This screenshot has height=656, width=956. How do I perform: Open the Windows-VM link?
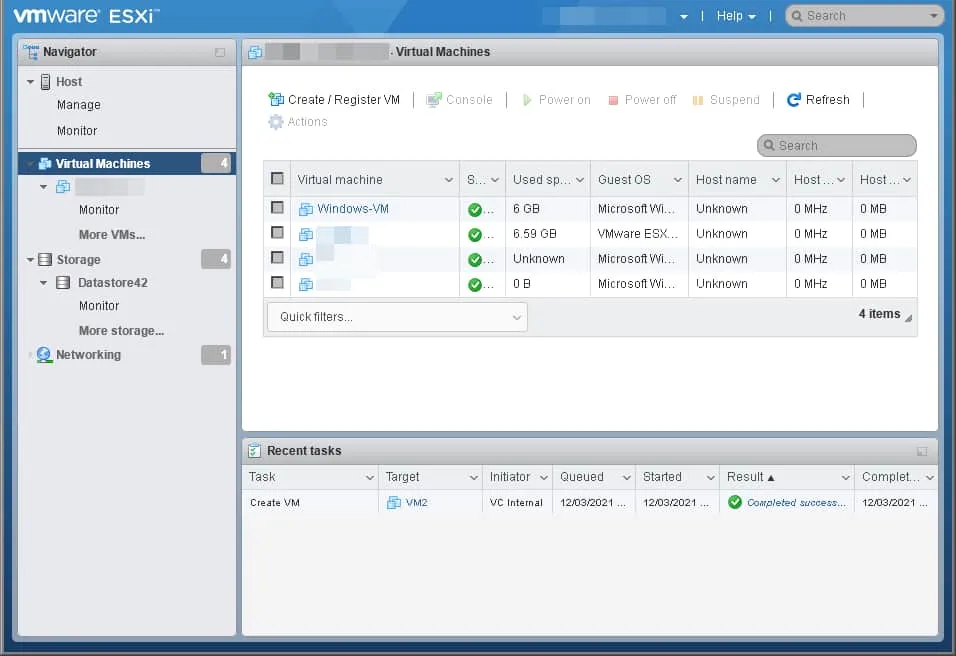(x=353, y=209)
